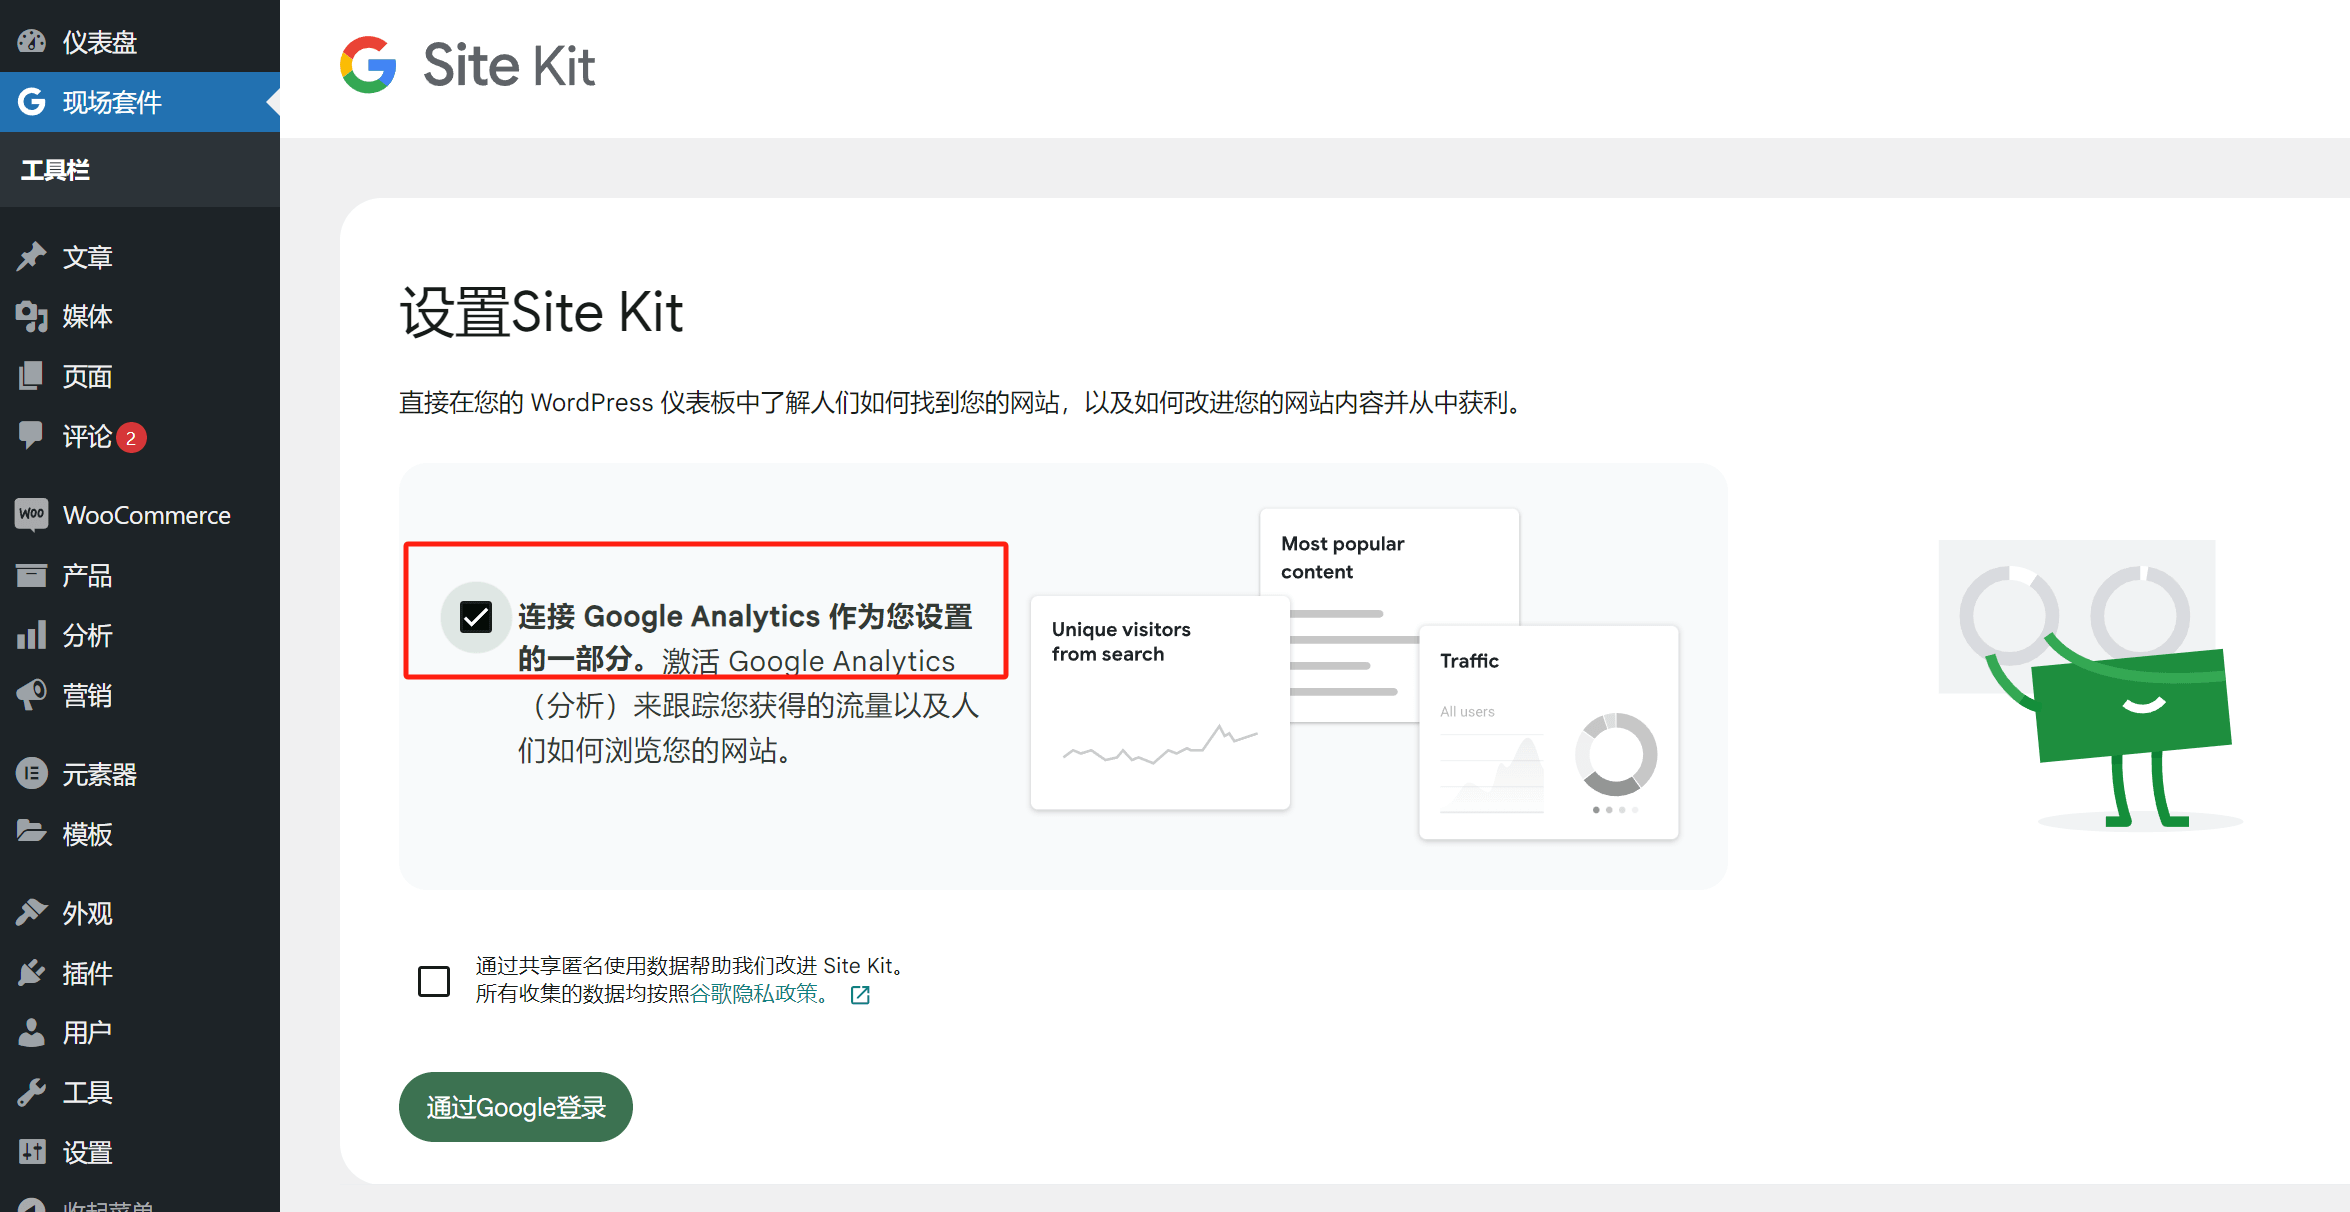
Task: Open the 用户 users icon
Action: pyautogui.click(x=33, y=1032)
